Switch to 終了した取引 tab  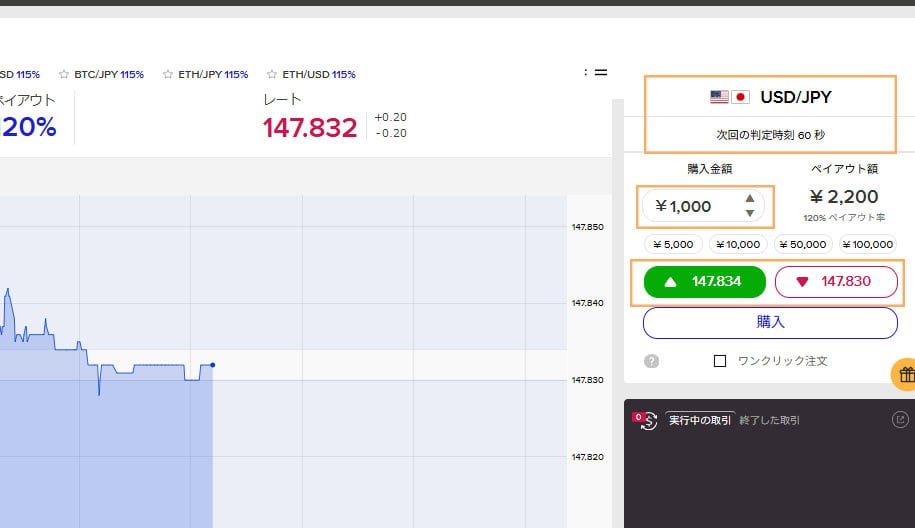(x=769, y=420)
